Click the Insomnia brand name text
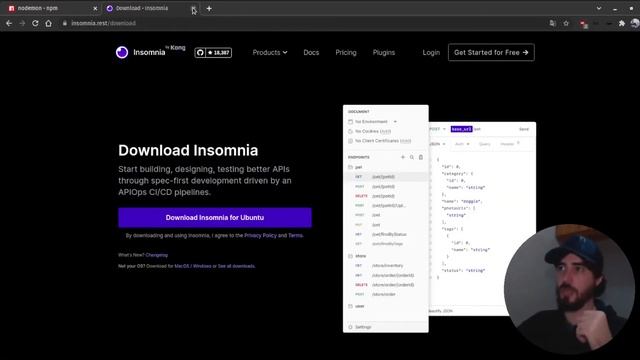The image size is (640, 360). click(x=149, y=53)
